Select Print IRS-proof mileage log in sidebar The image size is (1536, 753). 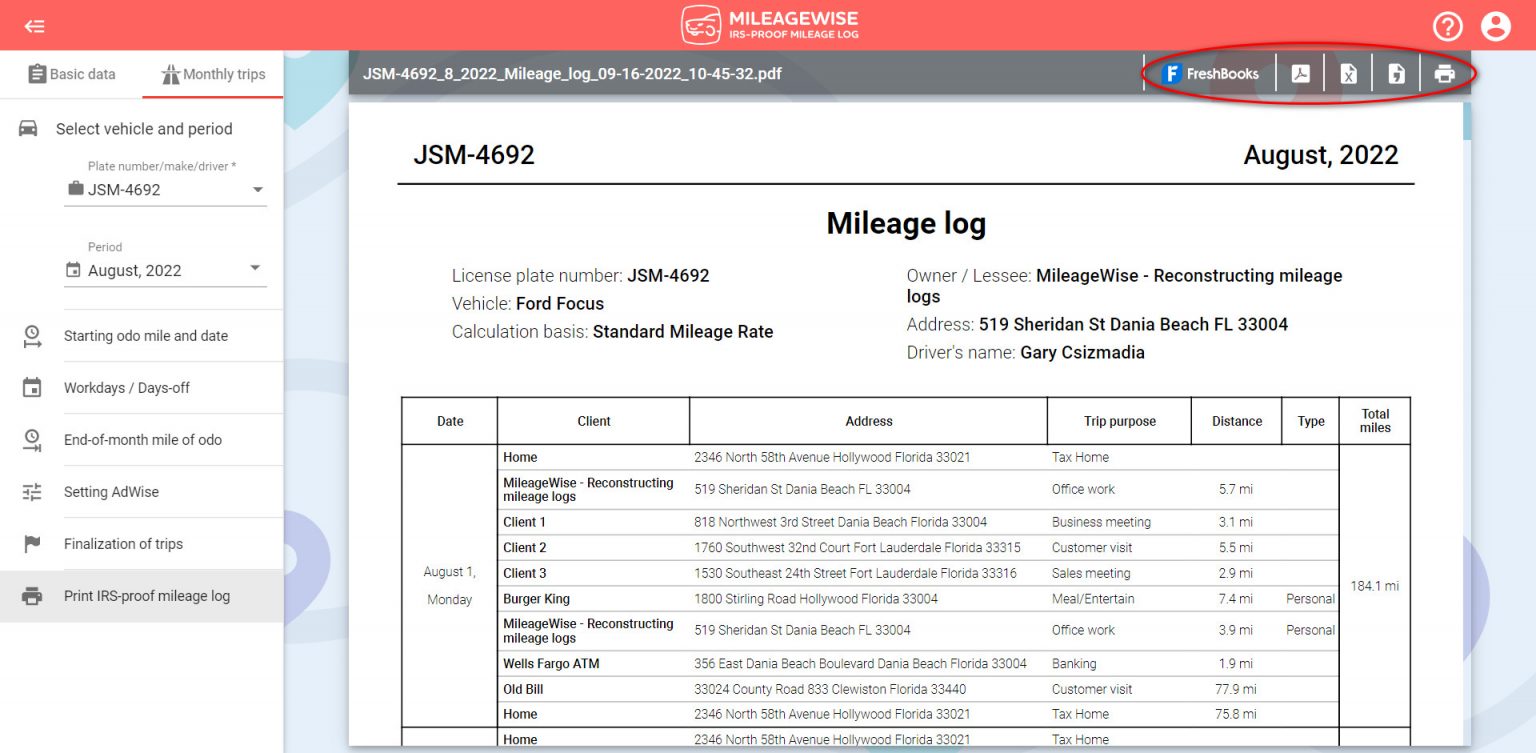point(146,595)
